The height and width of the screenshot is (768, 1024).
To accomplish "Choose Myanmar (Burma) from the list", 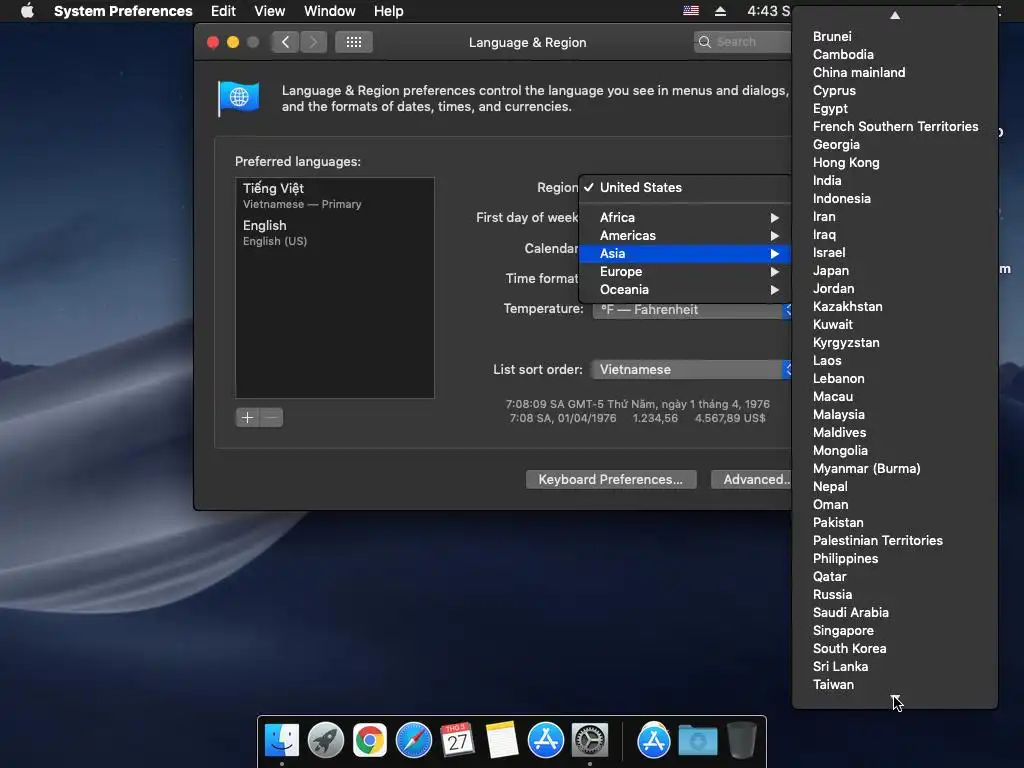I will click(x=895, y=468).
